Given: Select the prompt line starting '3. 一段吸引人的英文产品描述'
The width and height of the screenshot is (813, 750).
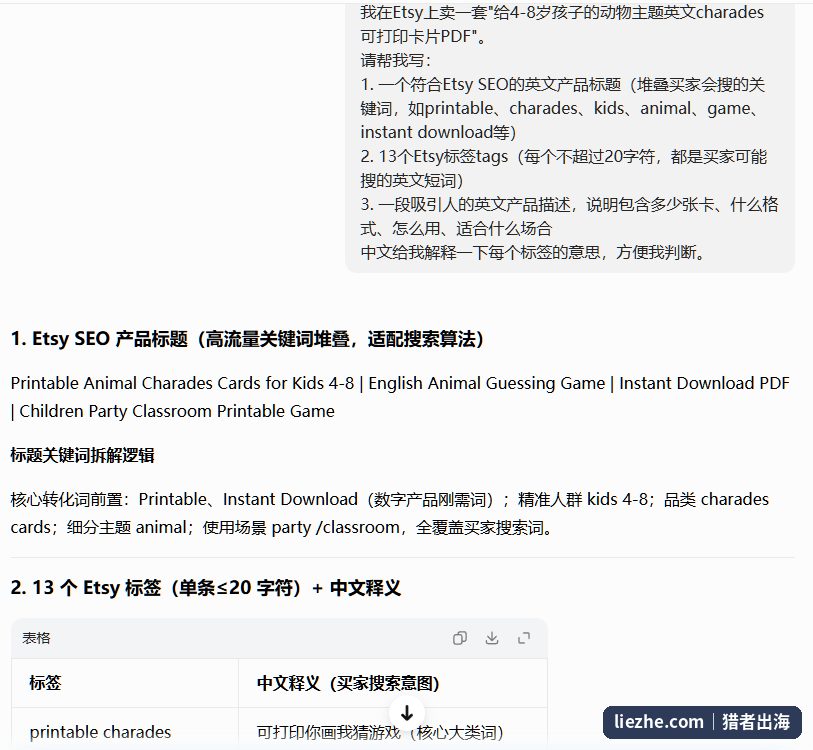Looking at the screenshot, I should (x=569, y=216).
